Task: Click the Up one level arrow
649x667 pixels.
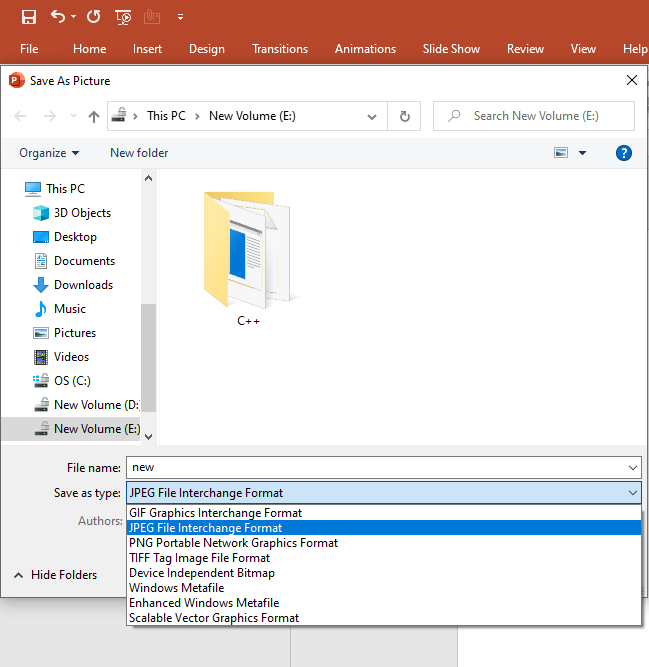Action: (94, 116)
